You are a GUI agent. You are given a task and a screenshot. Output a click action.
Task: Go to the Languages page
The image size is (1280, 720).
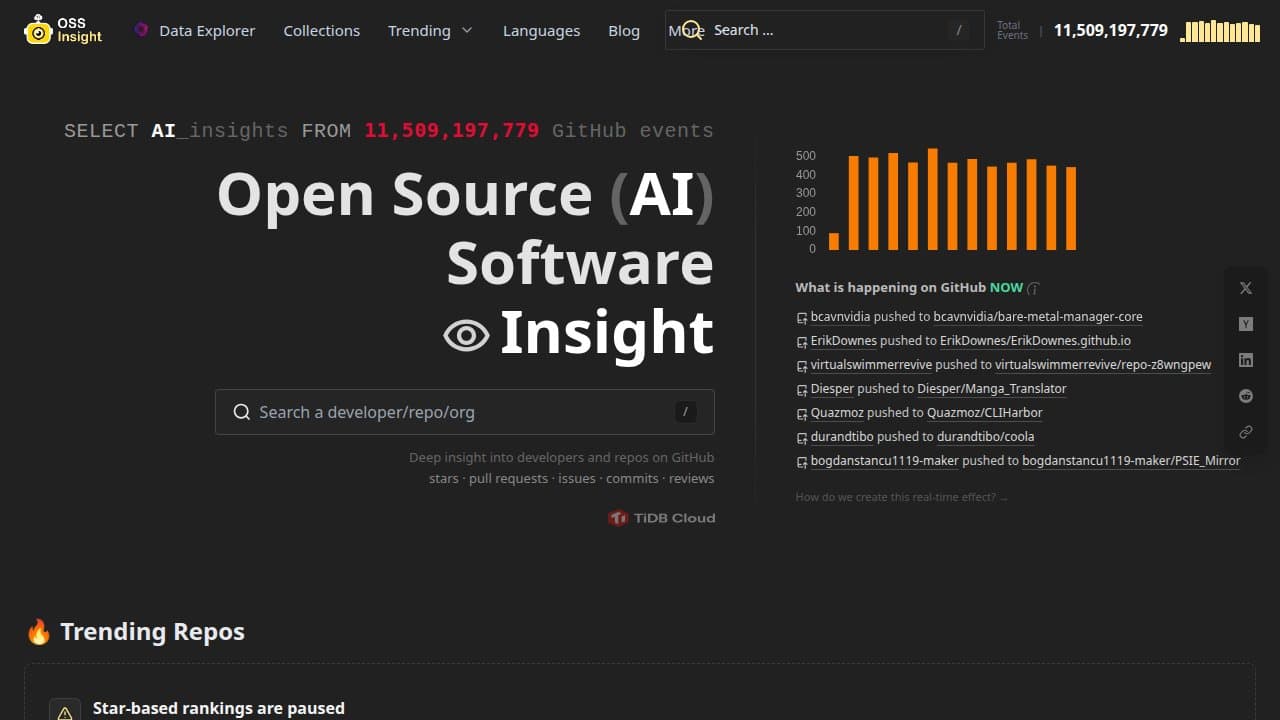pos(541,31)
